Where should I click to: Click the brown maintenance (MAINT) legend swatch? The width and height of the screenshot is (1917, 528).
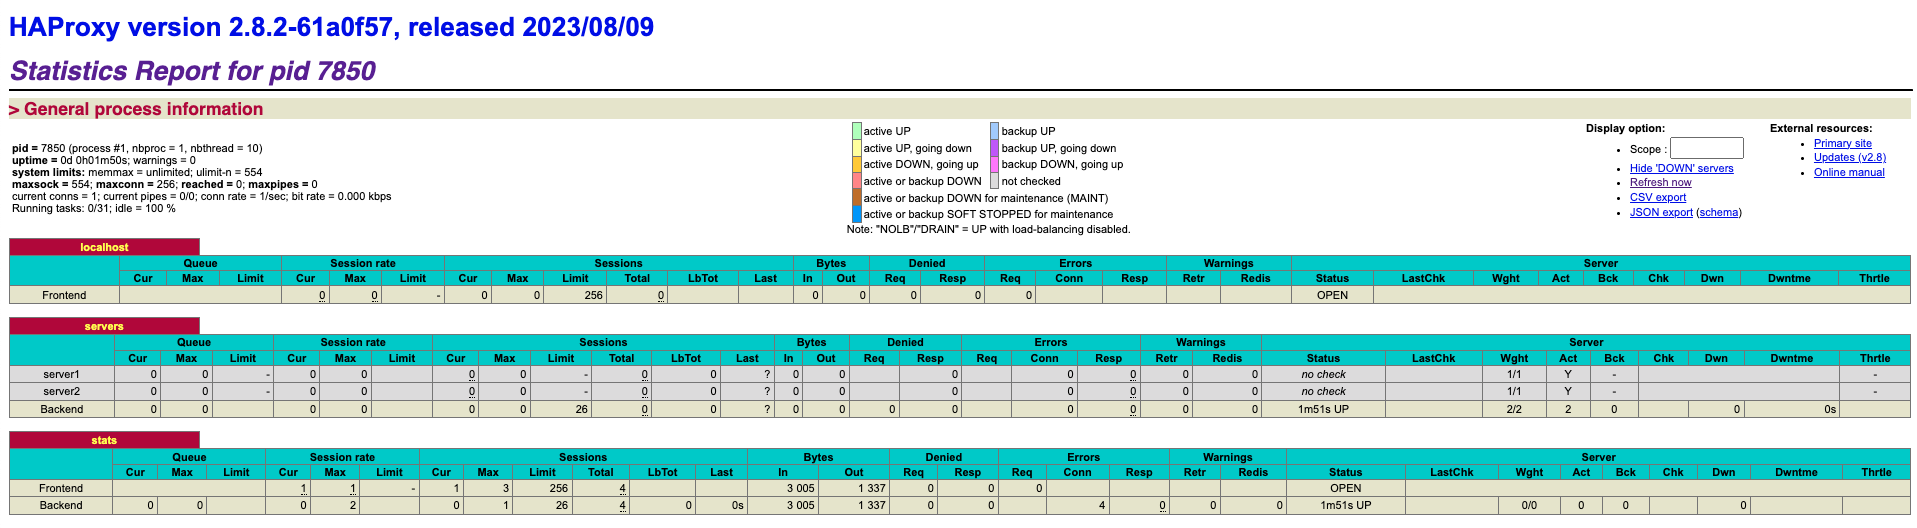(857, 198)
